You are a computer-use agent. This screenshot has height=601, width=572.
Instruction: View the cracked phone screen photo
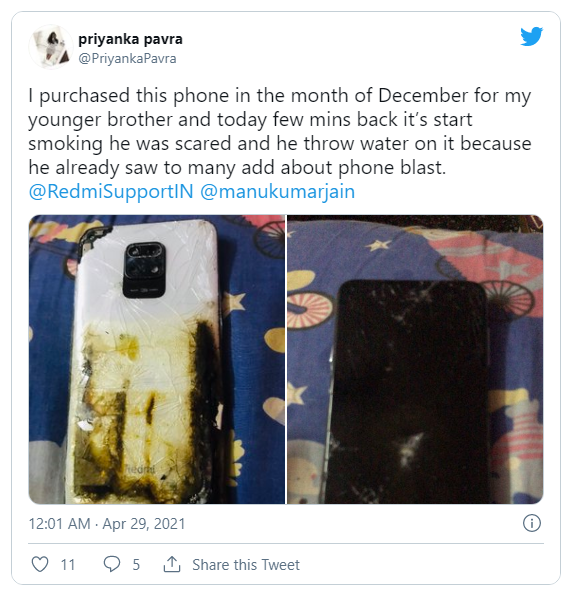tap(415, 359)
